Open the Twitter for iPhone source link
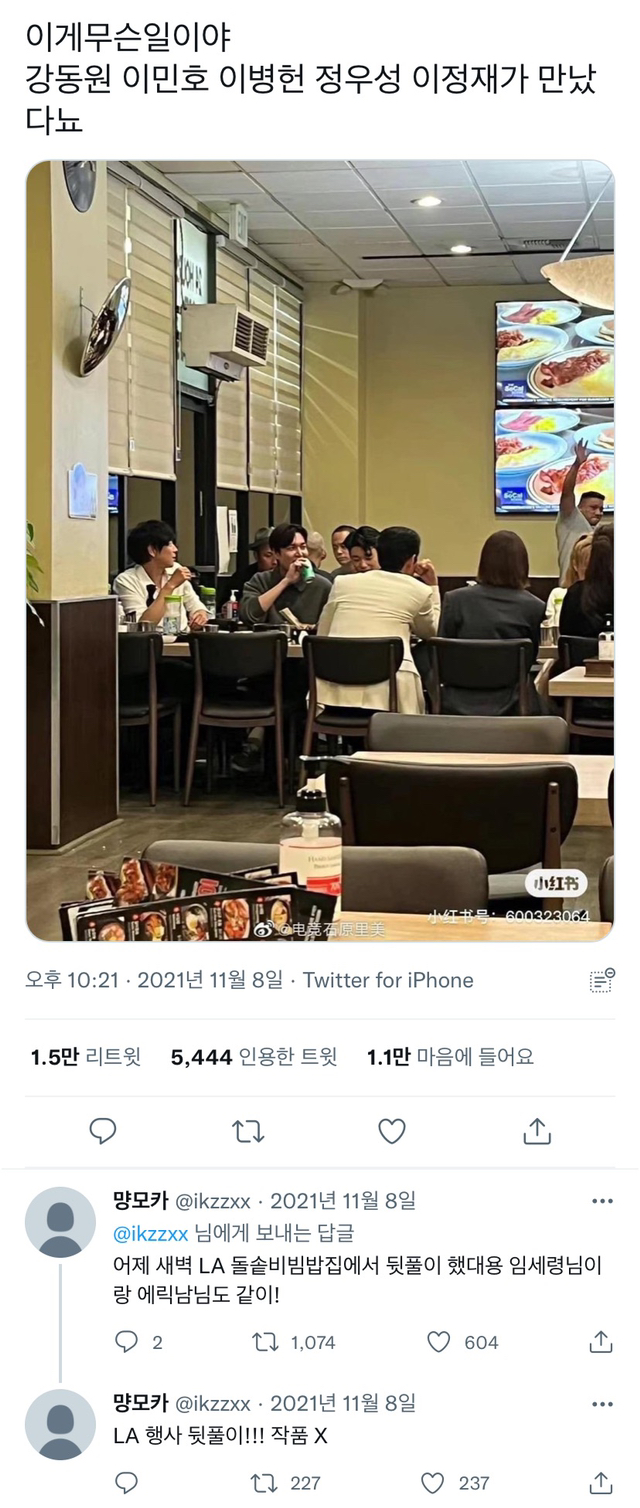This screenshot has height=1508, width=640. point(388,980)
